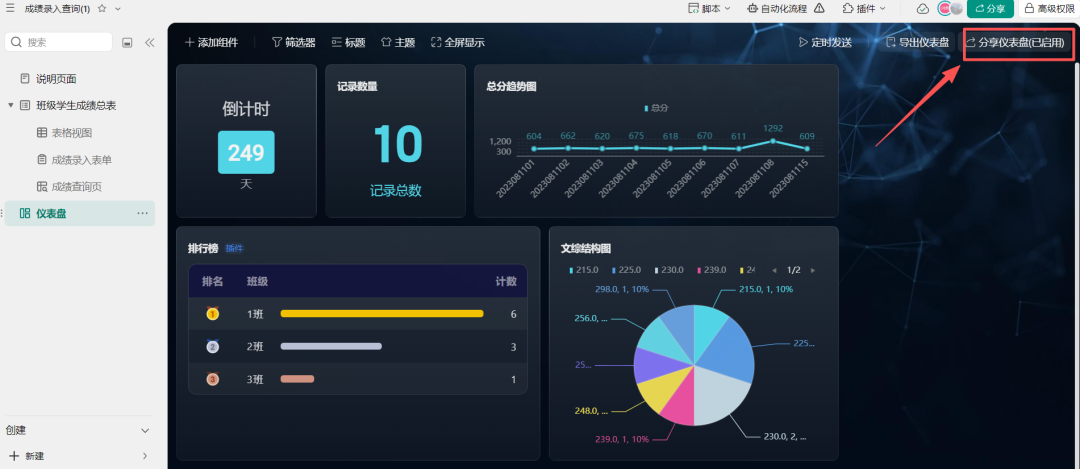This screenshot has width=1080, height=469.
Task: Click the 249 countdown number box
Action: tap(246, 152)
